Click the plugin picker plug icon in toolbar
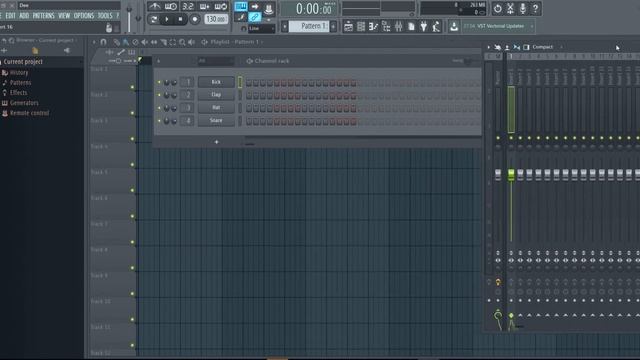640x360 pixels. (x=424, y=27)
